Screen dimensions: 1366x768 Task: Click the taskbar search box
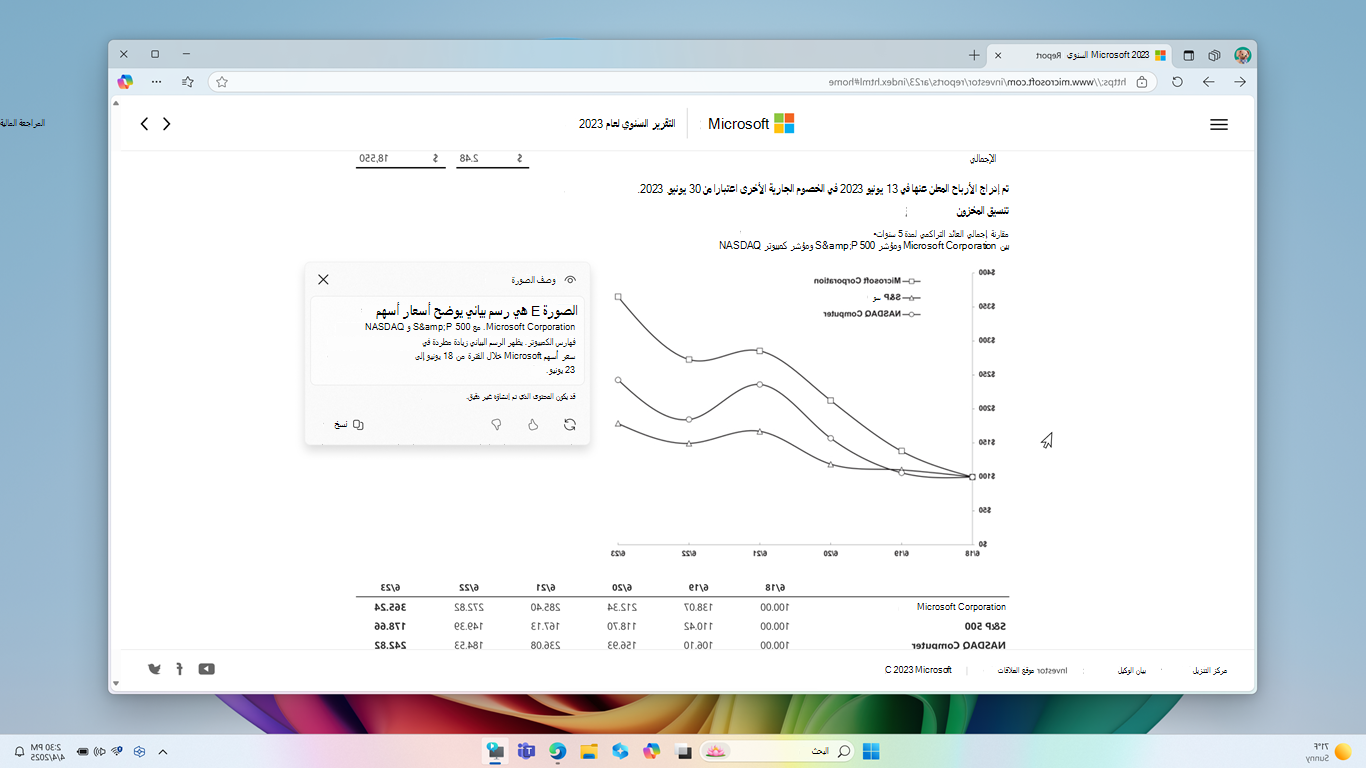point(778,751)
